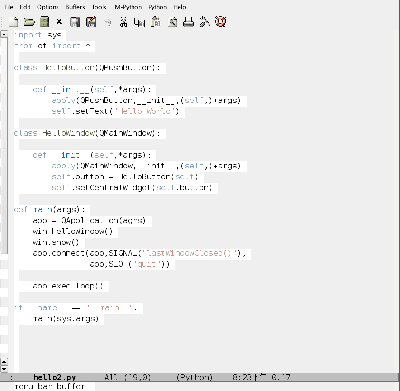Click the Paste clipboard icon

tap(156, 22)
